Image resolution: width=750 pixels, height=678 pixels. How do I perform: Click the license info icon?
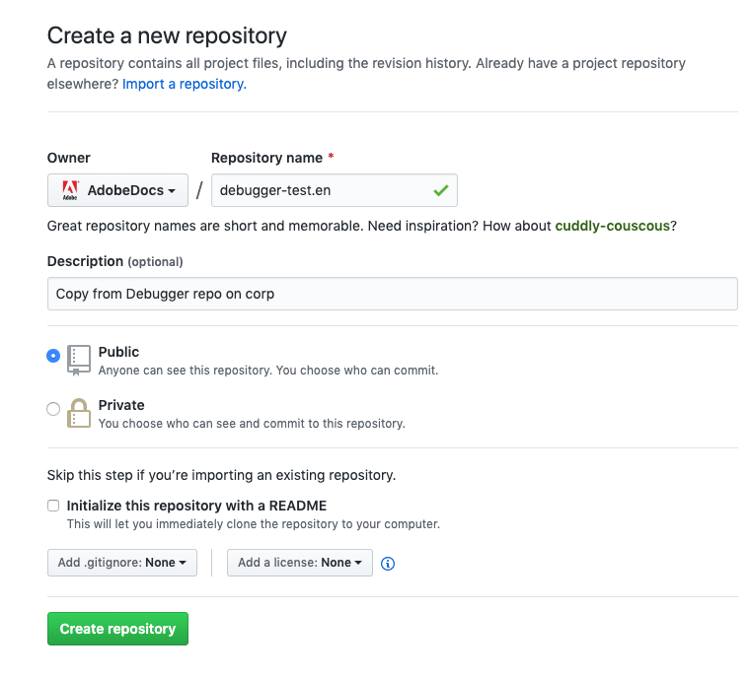(x=388, y=563)
